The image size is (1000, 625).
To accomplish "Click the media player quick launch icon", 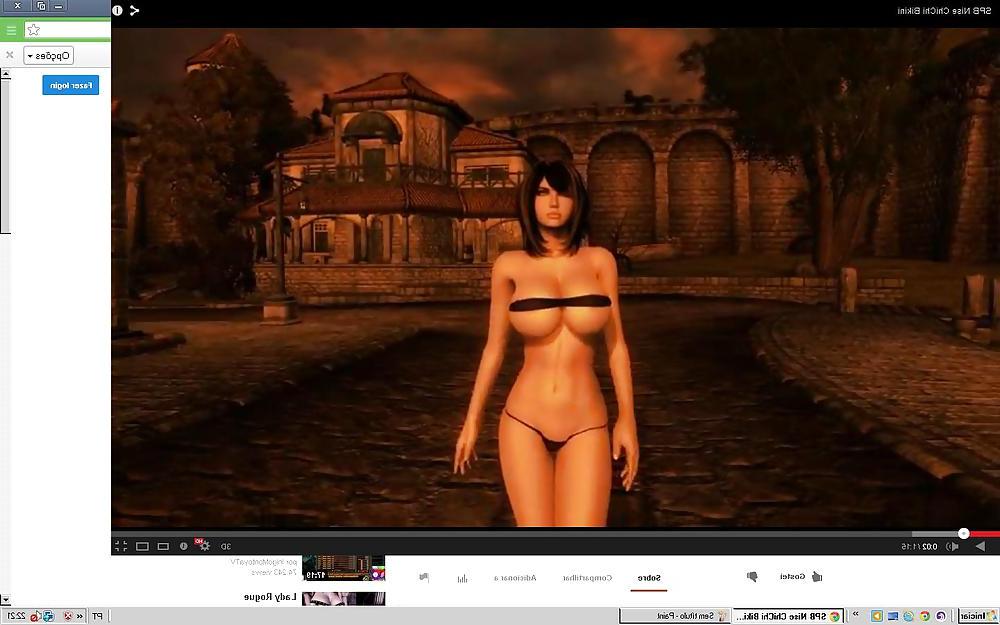I will [x=877, y=616].
